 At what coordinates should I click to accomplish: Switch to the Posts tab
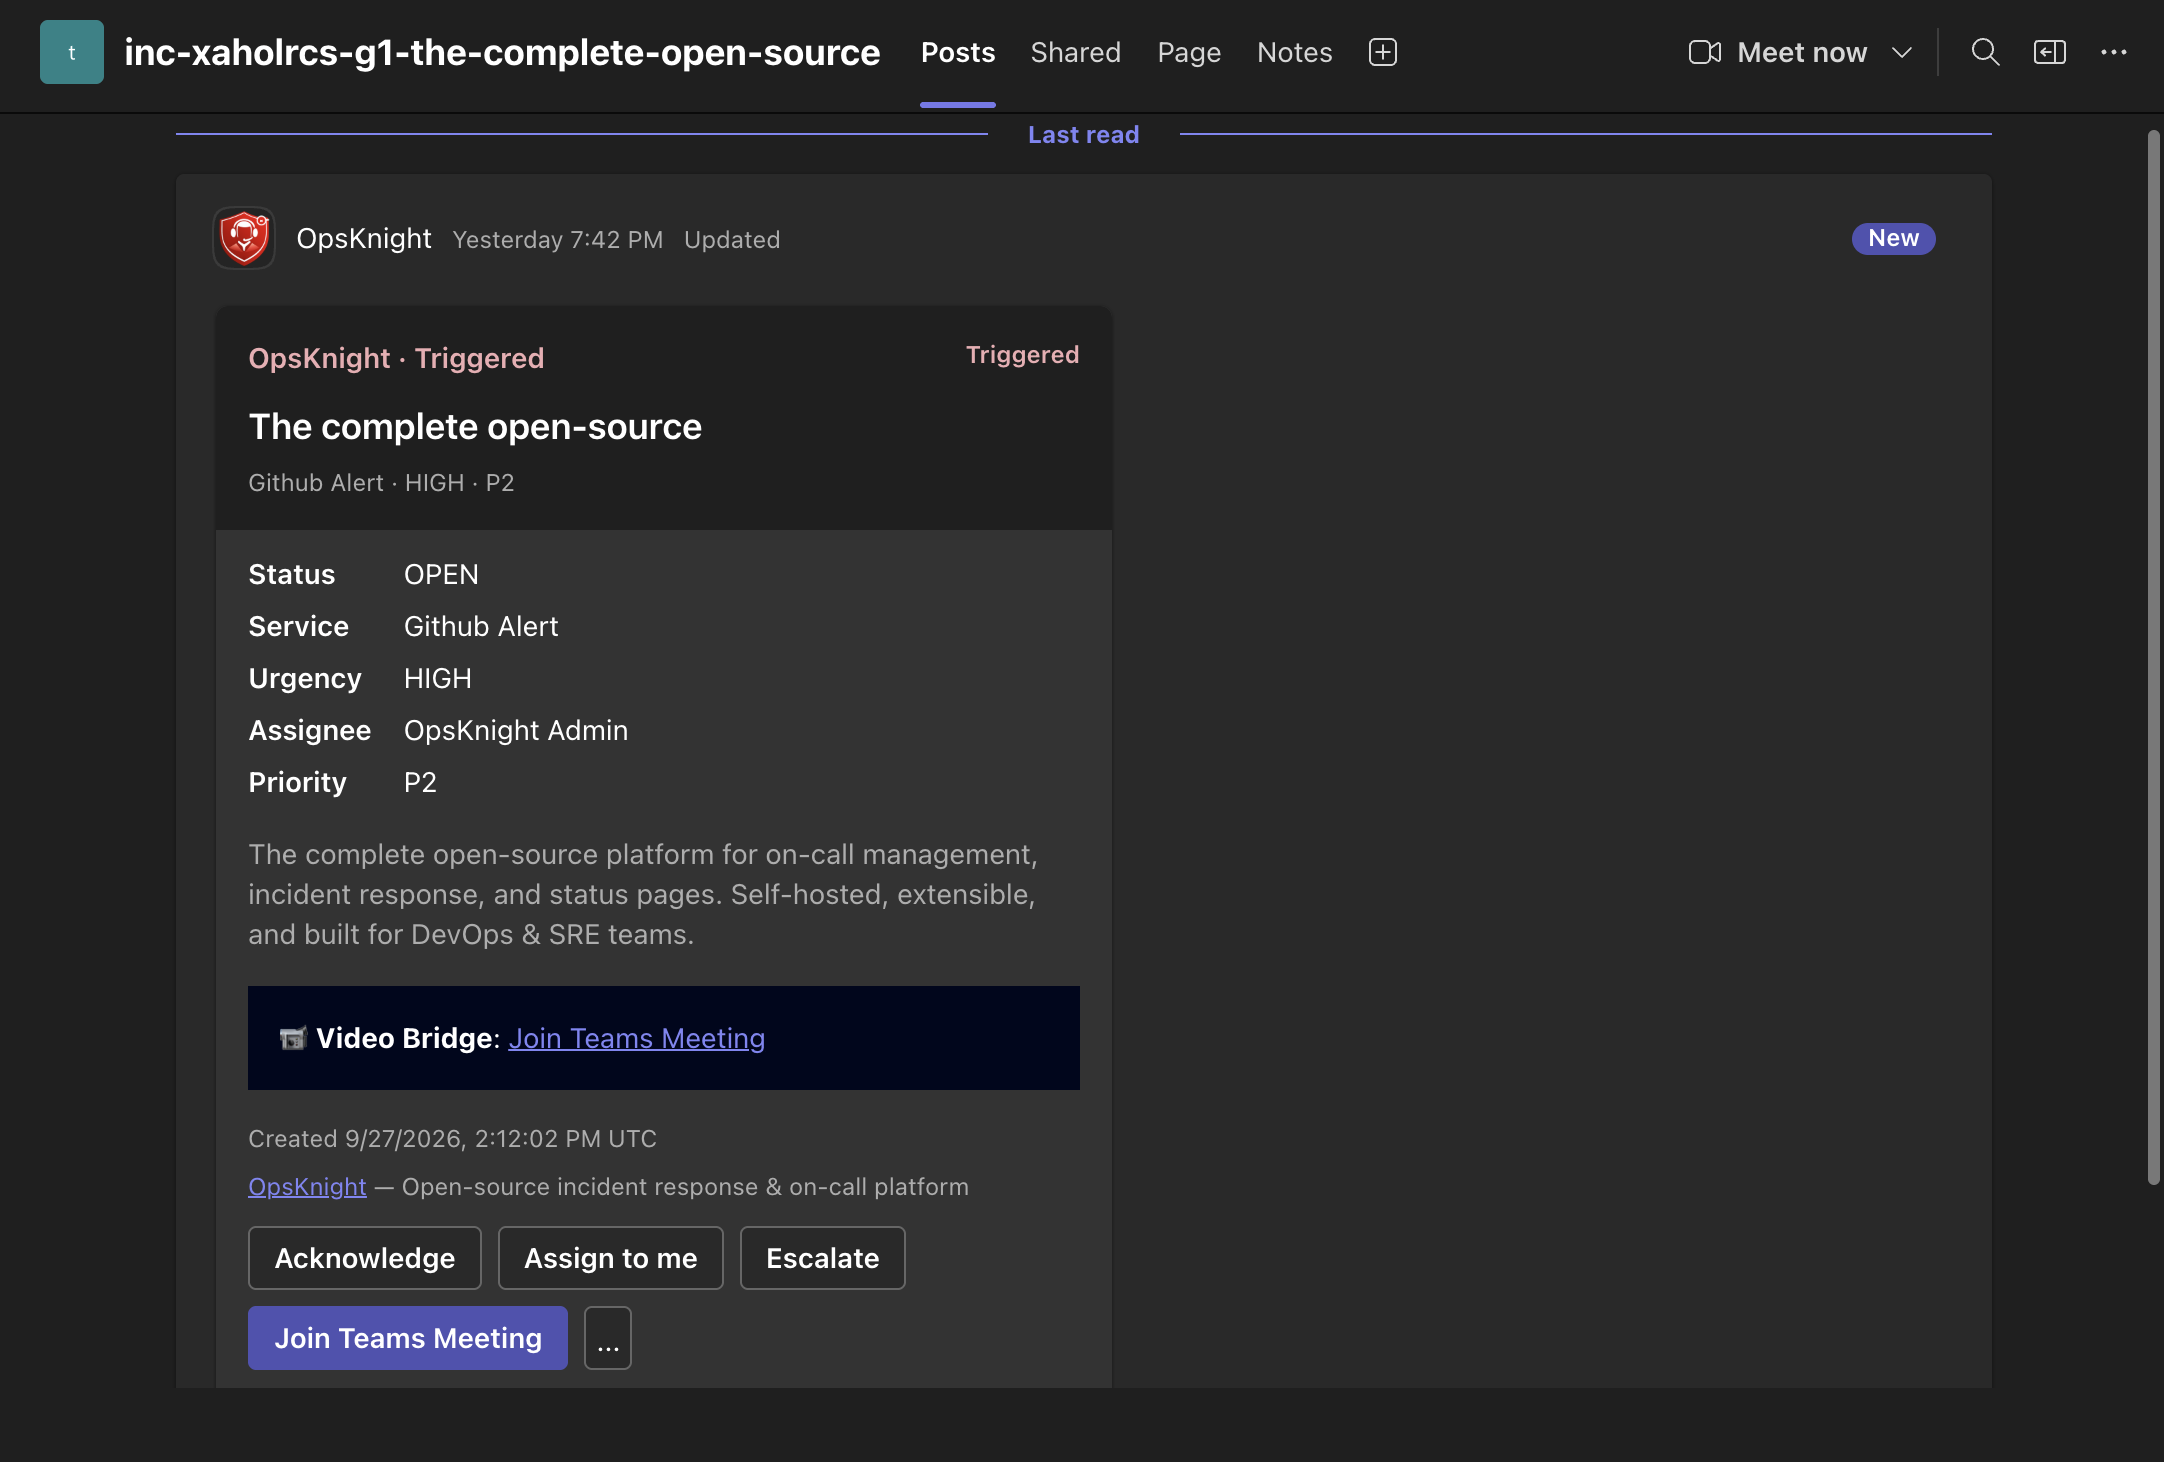pos(958,52)
